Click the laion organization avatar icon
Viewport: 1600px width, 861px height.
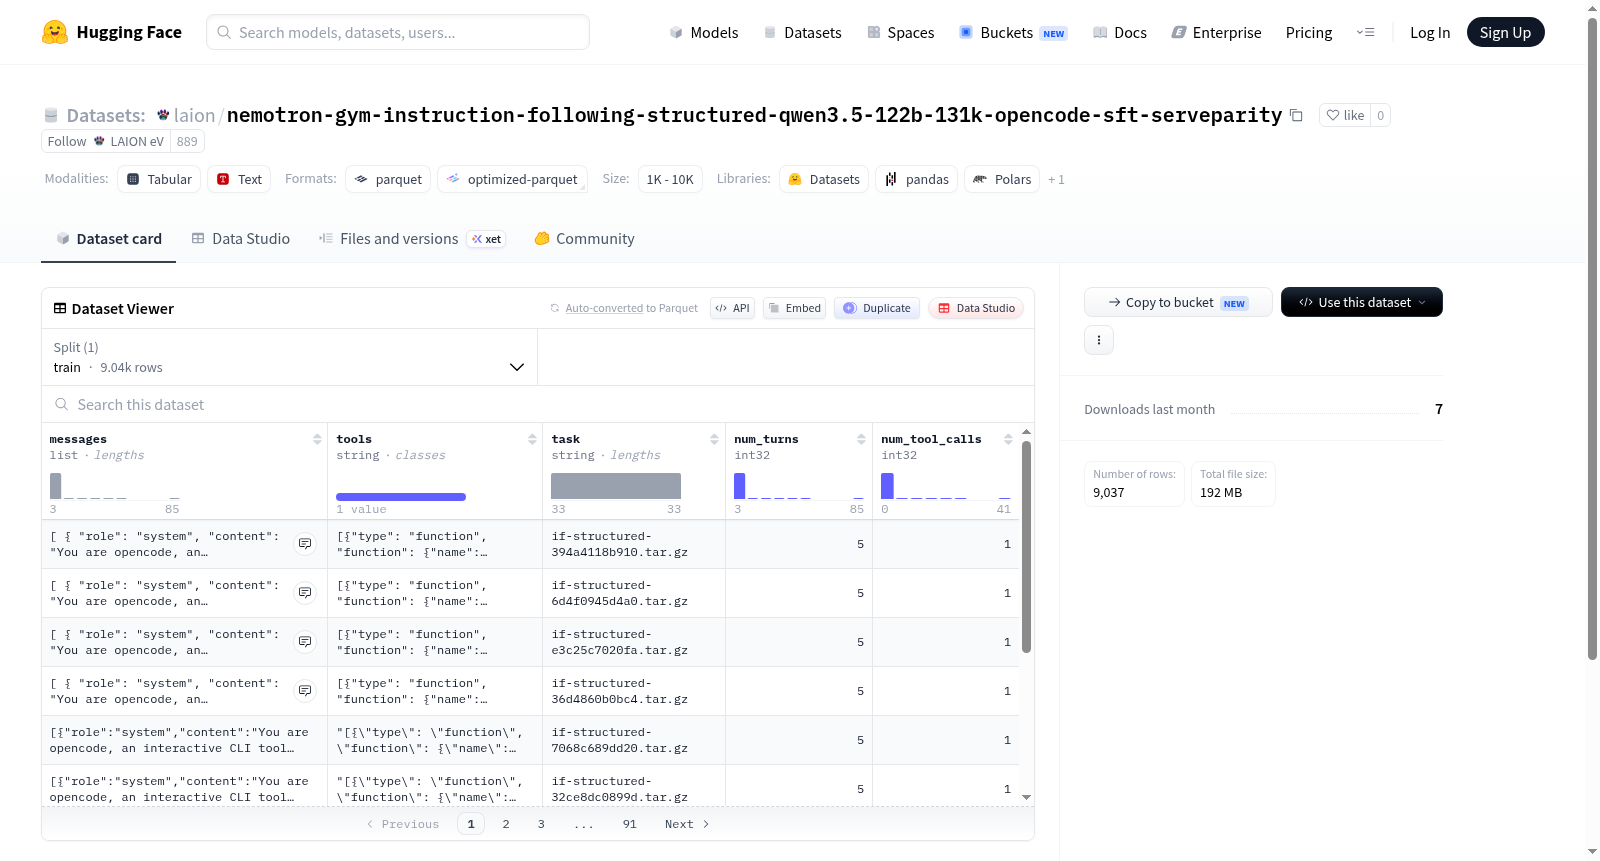[x=163, y=115]
